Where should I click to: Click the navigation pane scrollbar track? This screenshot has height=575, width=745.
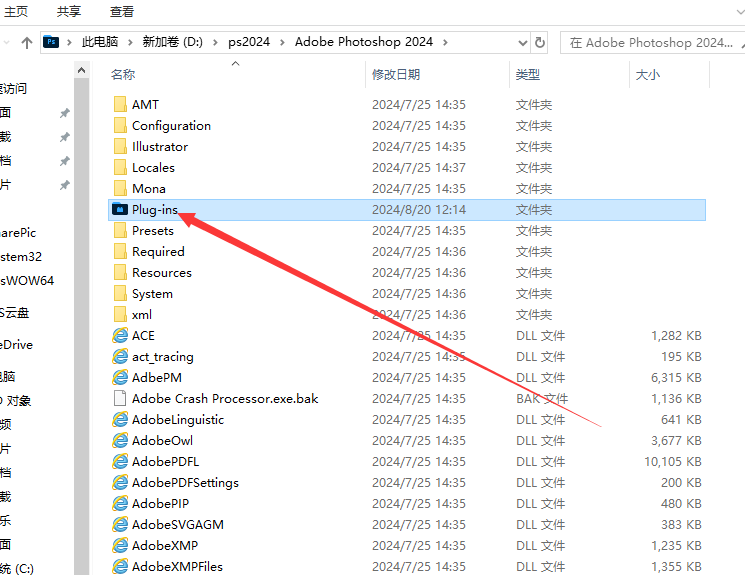[x=82, y=326]
